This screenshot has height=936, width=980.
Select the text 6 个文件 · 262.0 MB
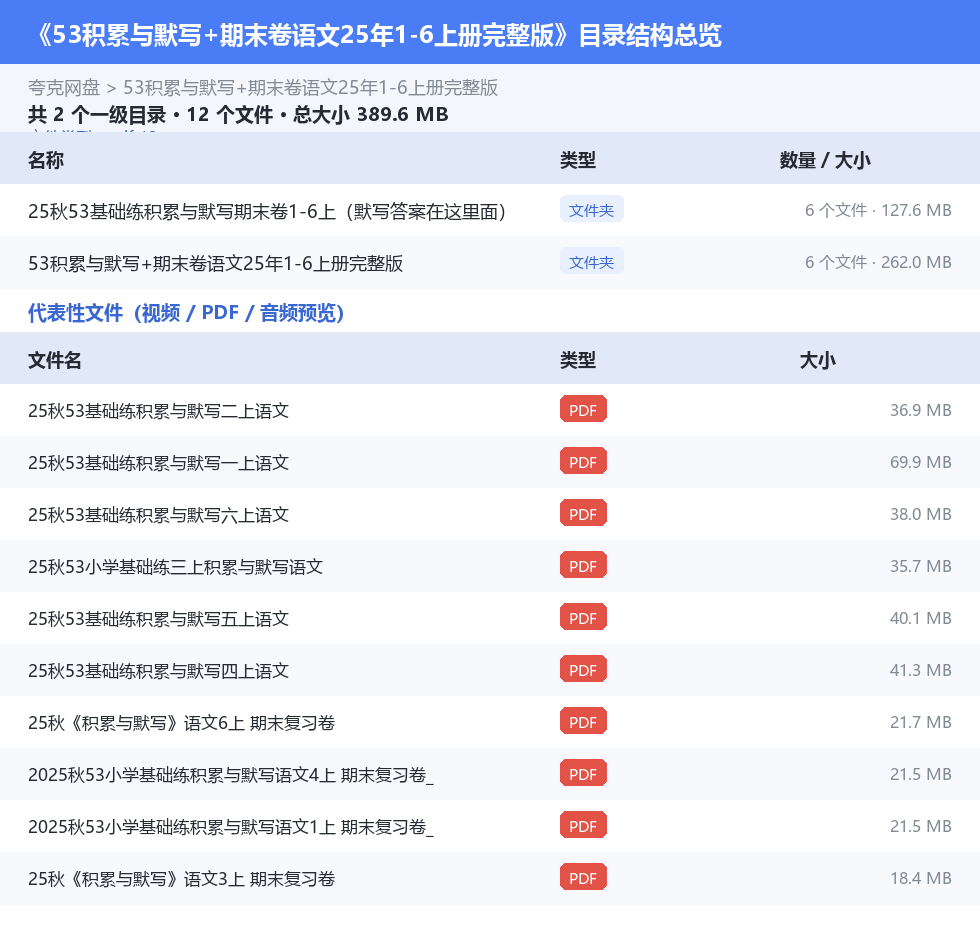tap(878, 262)
